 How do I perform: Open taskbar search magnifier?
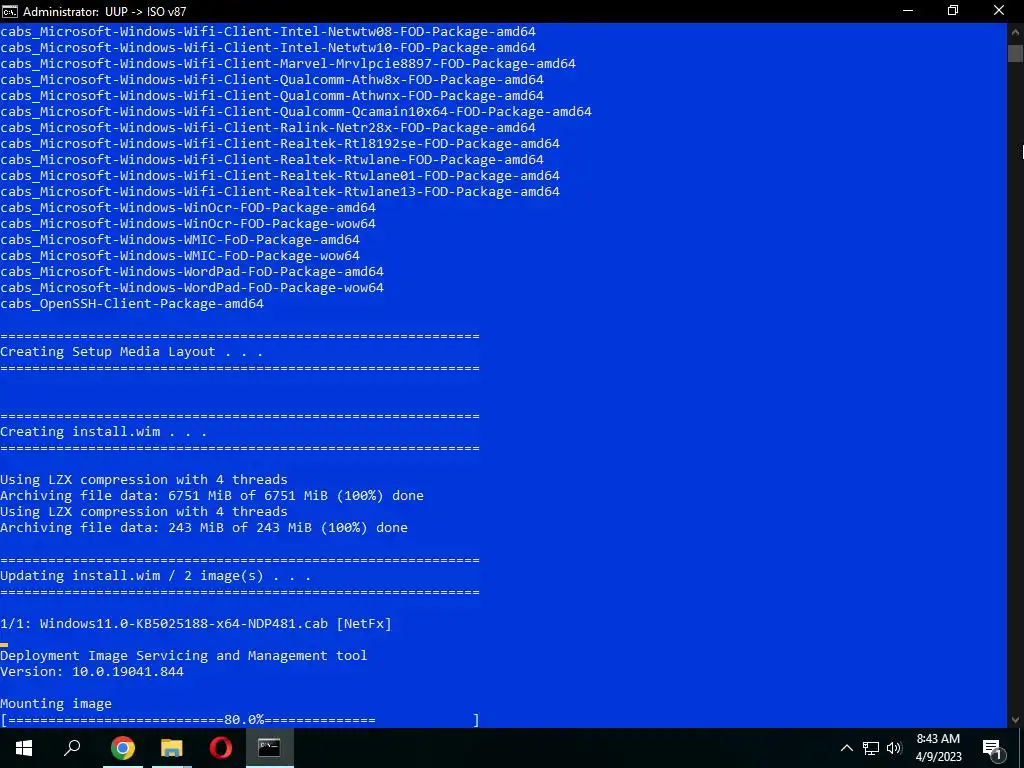[72, 748]
